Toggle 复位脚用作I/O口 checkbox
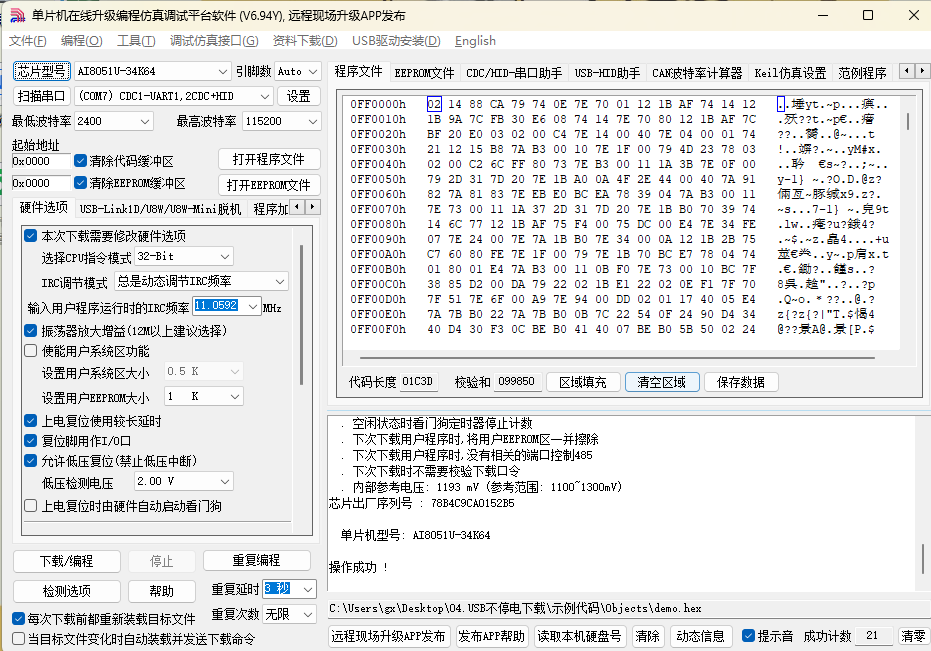This screenshot has width=931, height=651. pyautogui.click(x=31, y=441)
